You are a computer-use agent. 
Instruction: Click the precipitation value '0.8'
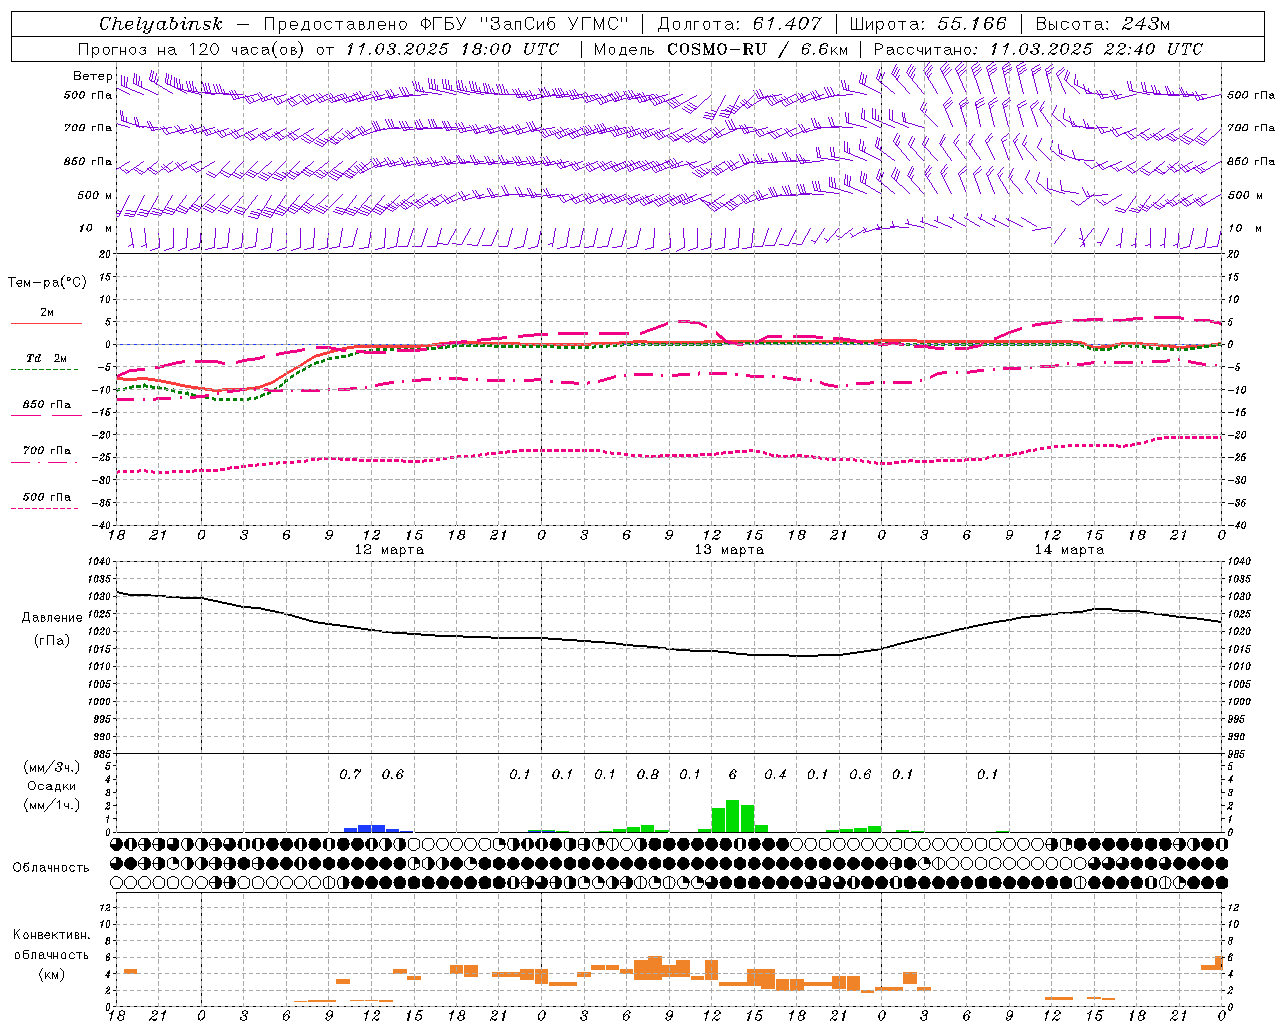click(648, 774)
